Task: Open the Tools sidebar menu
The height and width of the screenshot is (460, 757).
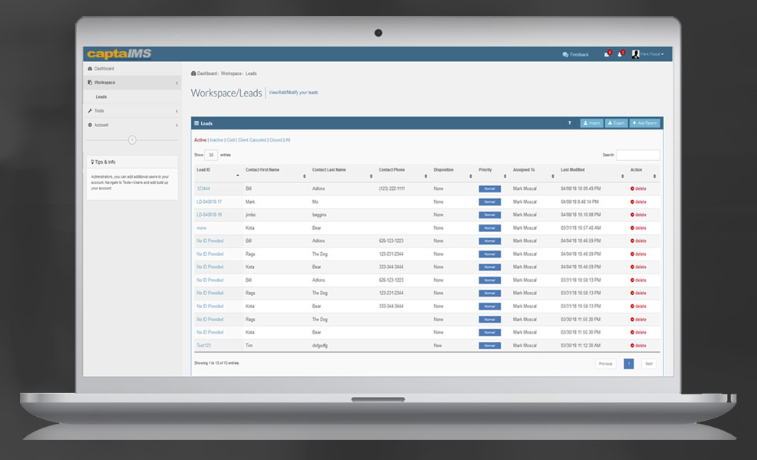Action: [132, 111]
